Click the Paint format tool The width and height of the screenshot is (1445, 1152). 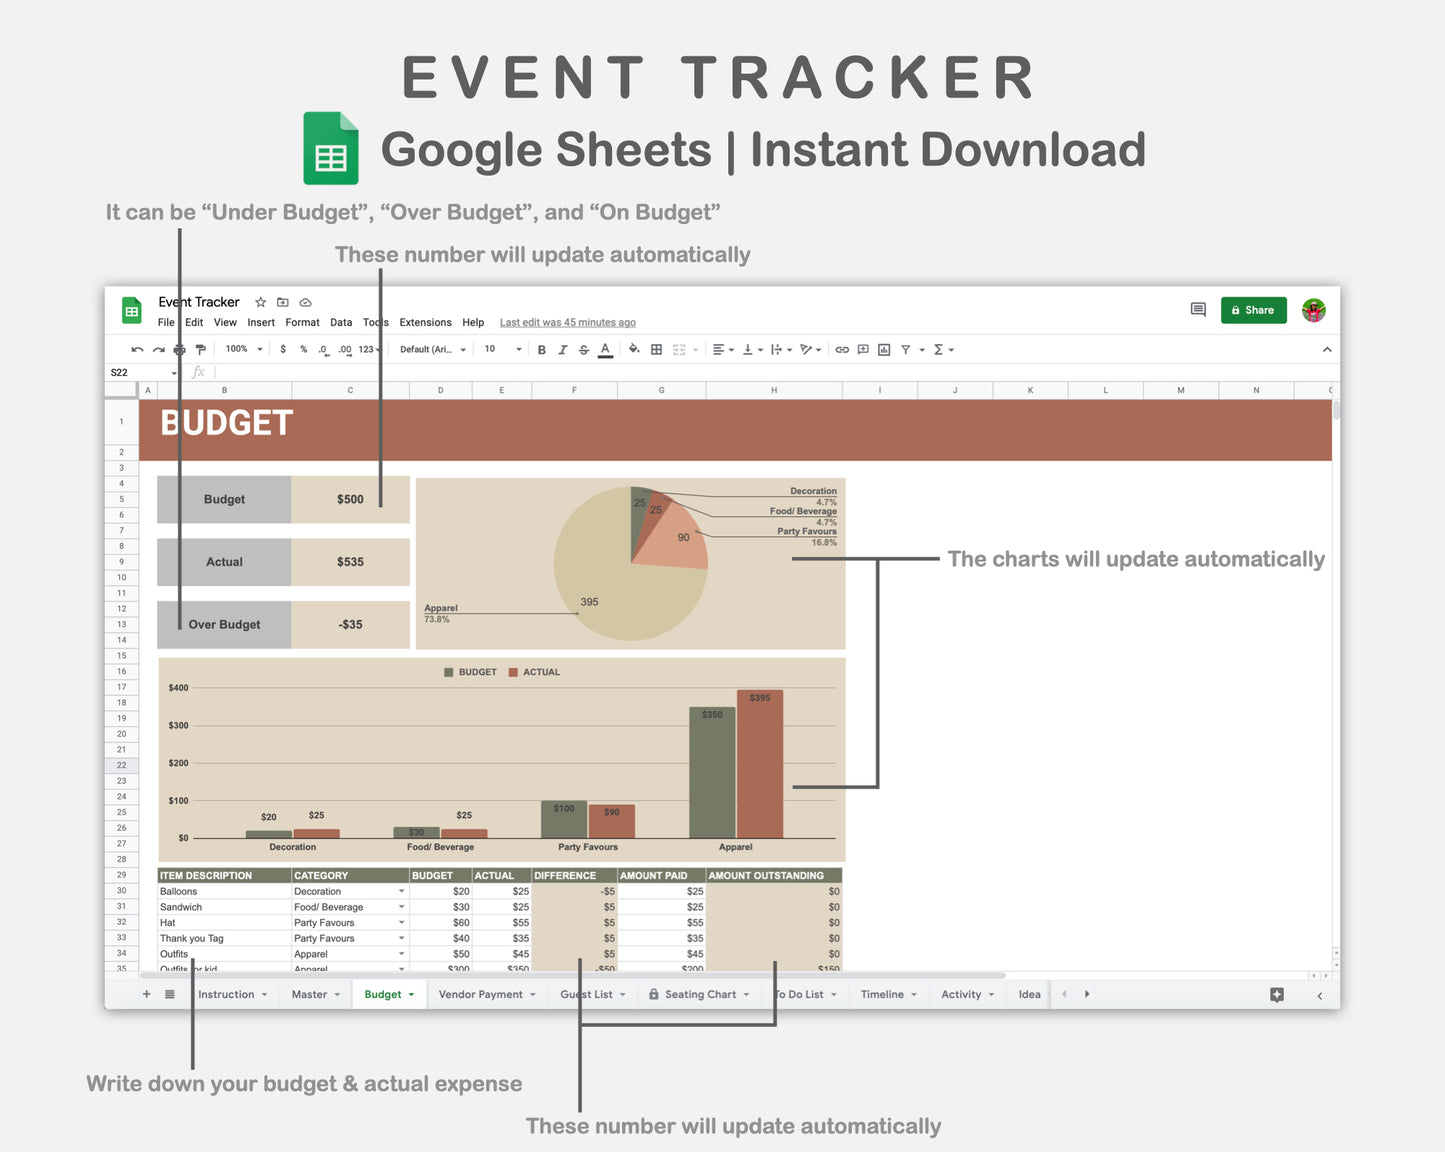coord(200,349)
